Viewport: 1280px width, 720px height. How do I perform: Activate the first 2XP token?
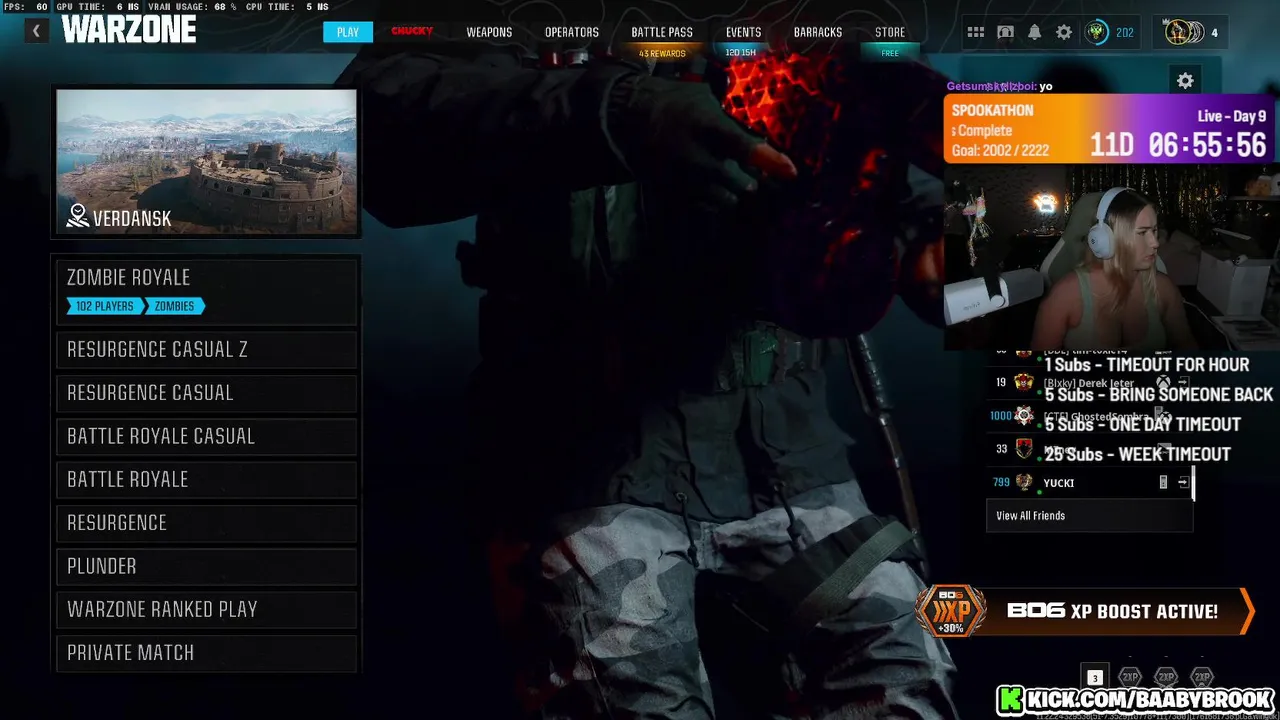point(1130,677)
